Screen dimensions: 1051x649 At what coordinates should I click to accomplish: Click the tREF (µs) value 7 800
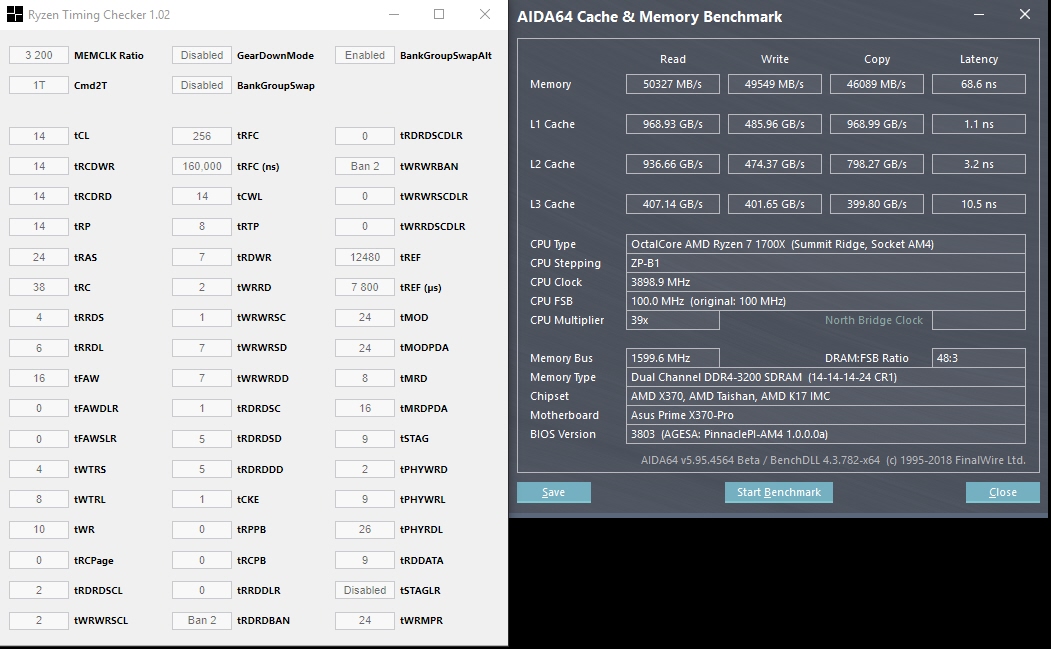pyautogui.click(x=365, y=287)
